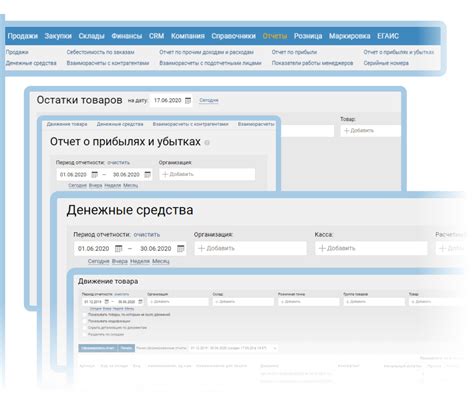Open Отчет о прибылях и убытках submenu link
Image resolution: width=474 pixels, height=401 pixels.
pyautogui.click(x=399, y=52)
